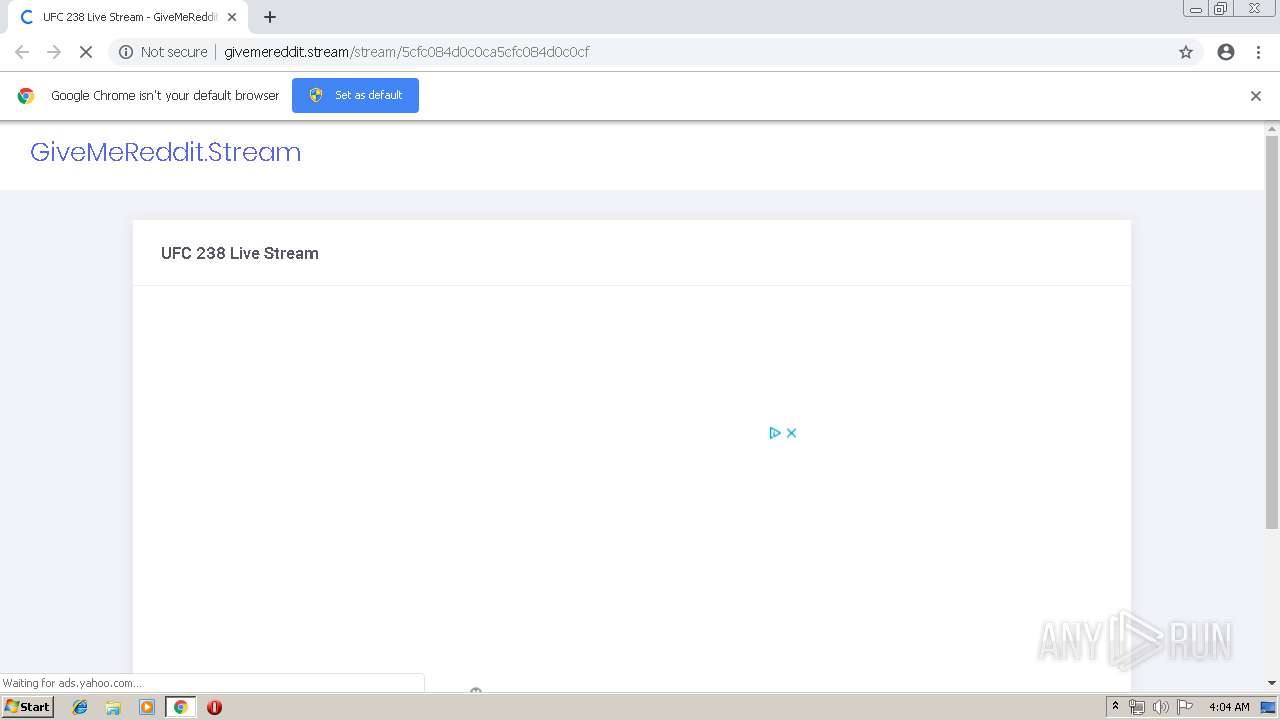Click the Chrome logo in infobar
1280x720 pixels.
26,96
